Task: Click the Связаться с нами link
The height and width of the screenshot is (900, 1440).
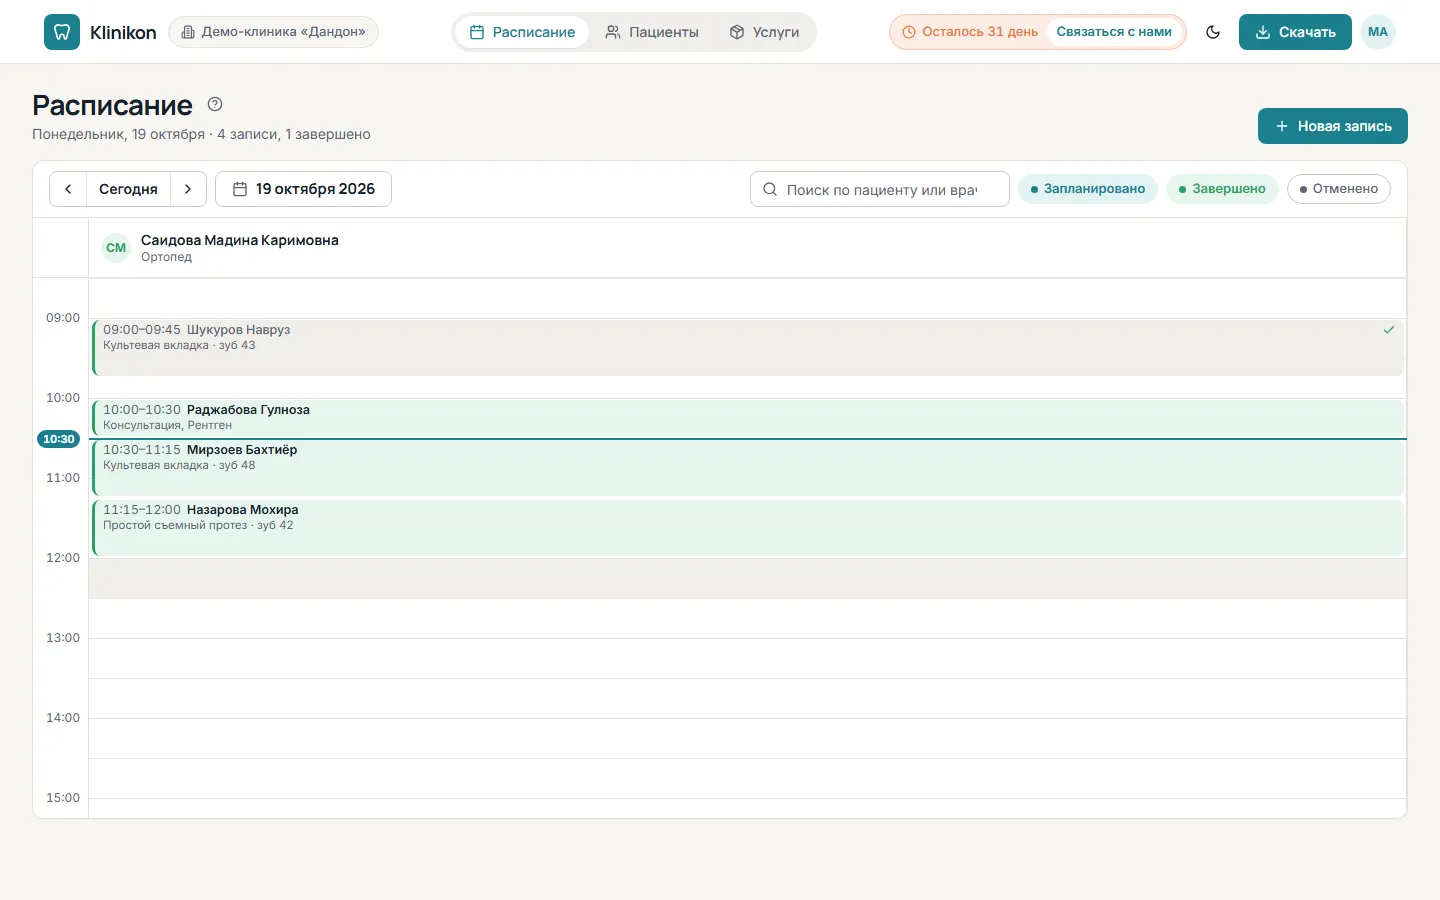Action: tap(1114, 32)
